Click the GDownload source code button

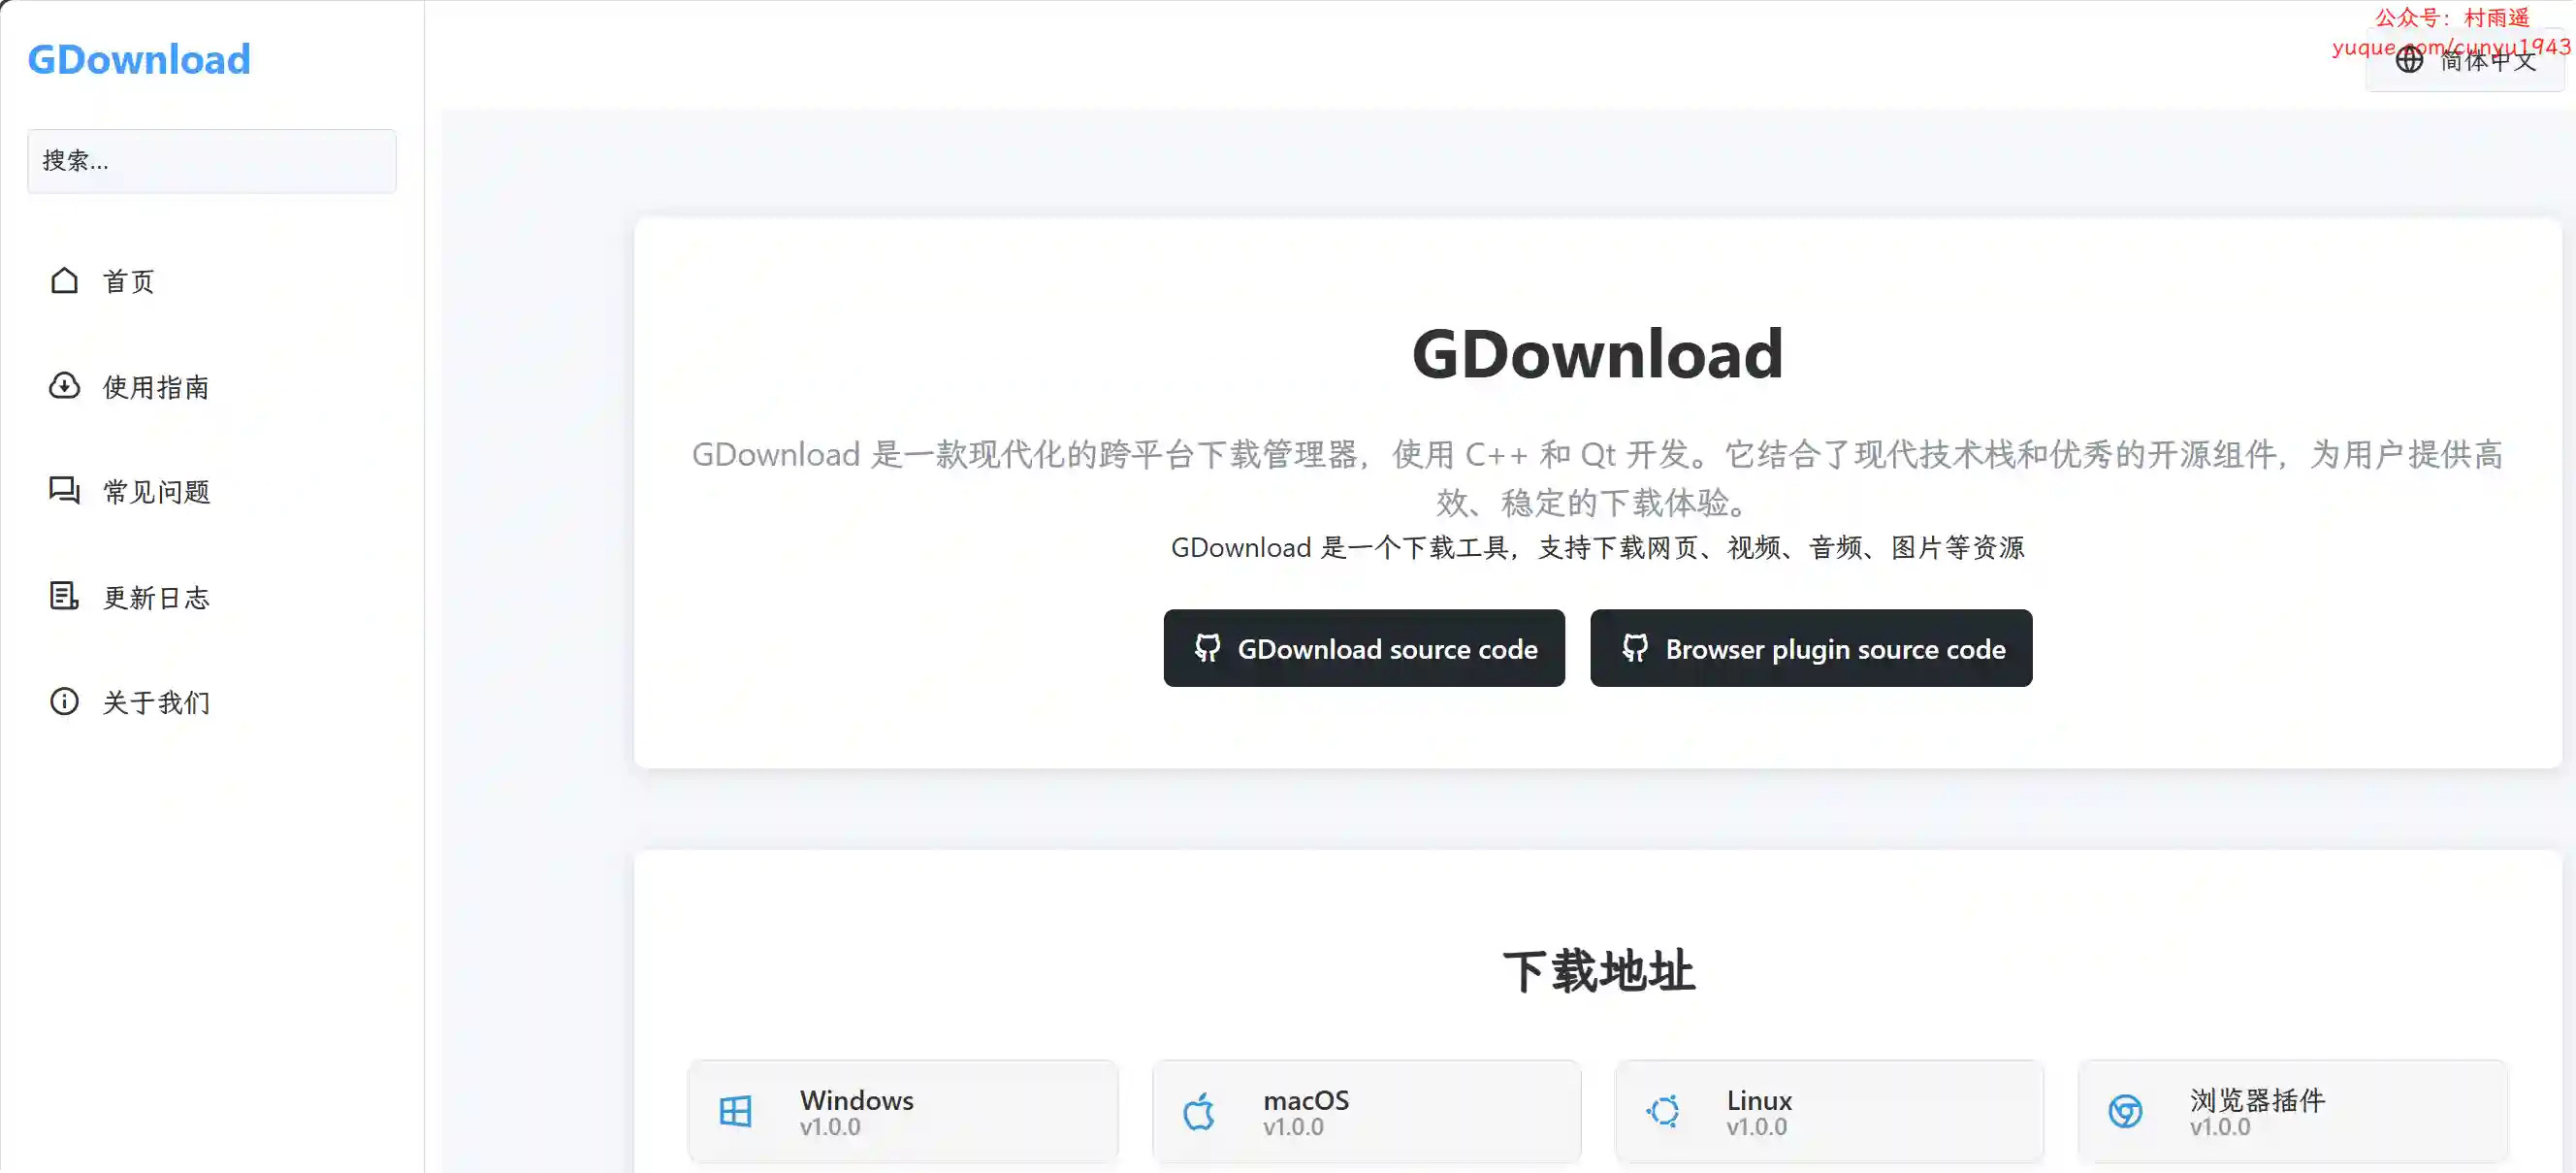pos(1364,648)
